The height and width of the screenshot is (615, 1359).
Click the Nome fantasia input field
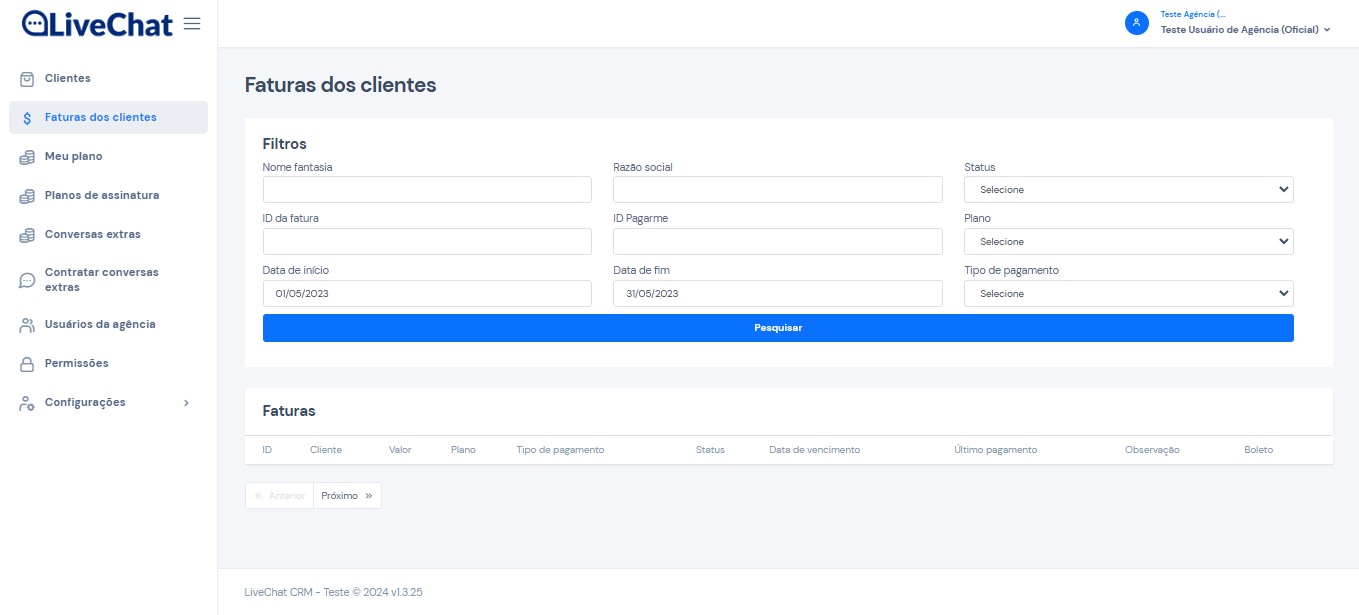coord(427,190)
